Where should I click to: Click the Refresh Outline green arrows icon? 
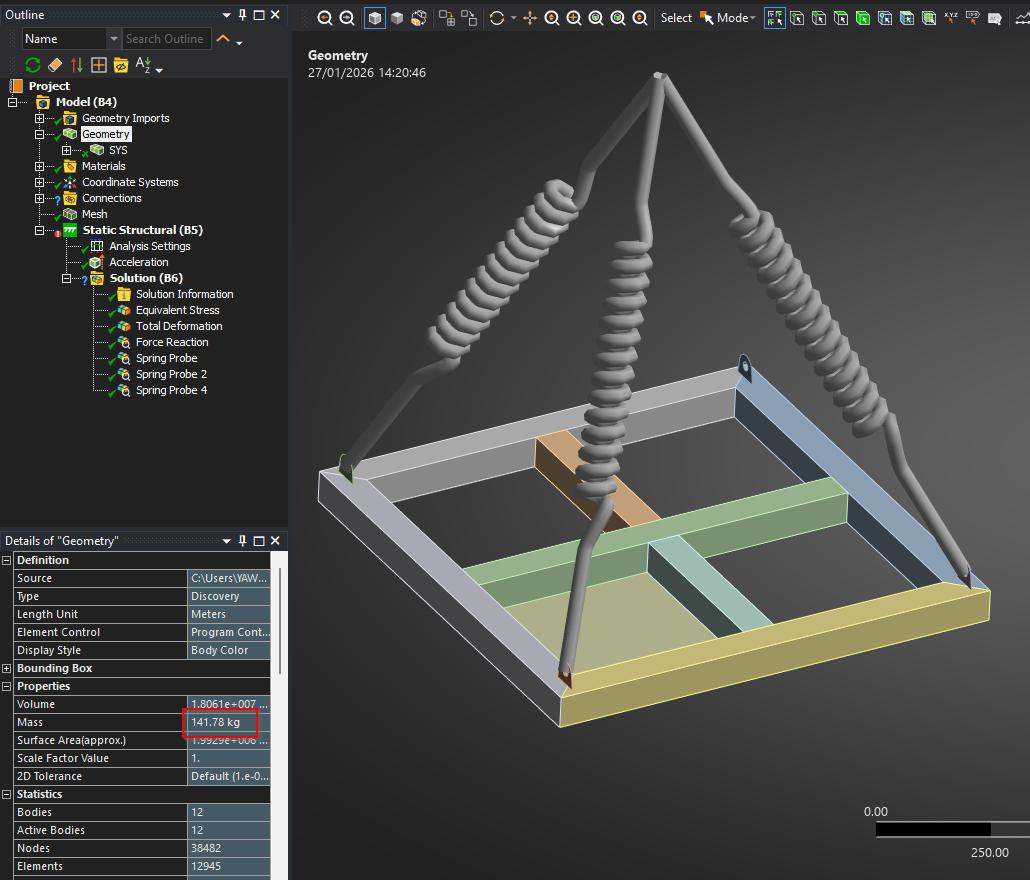click(x=33, y=65)
